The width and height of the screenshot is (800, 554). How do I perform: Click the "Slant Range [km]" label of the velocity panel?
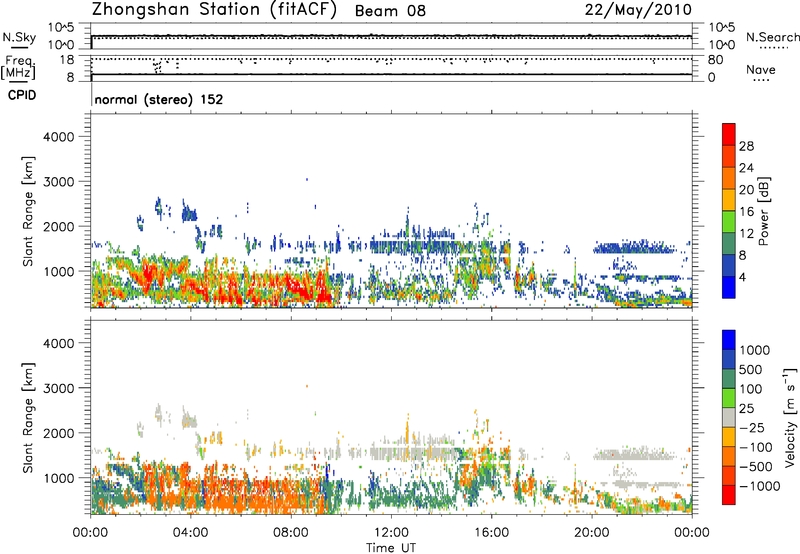pyautogui.click(x=28, y=417)
